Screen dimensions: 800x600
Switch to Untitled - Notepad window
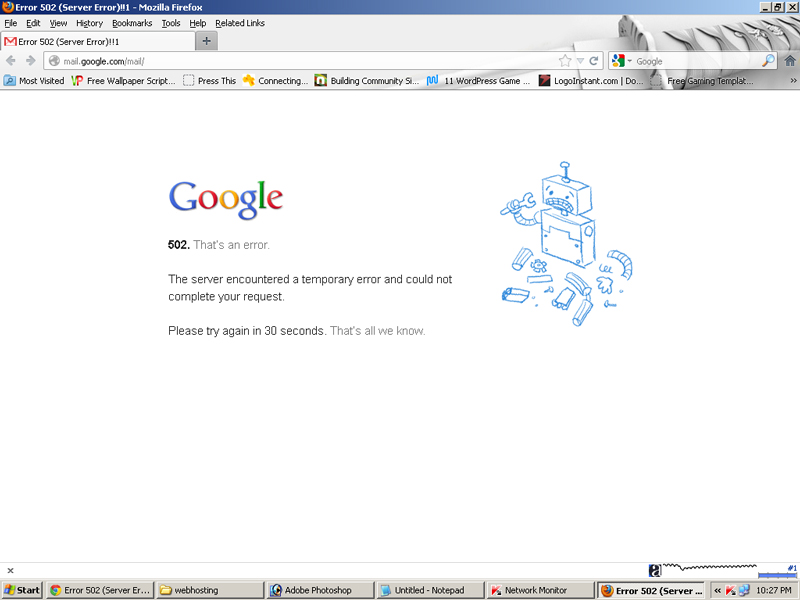point(430,590)
